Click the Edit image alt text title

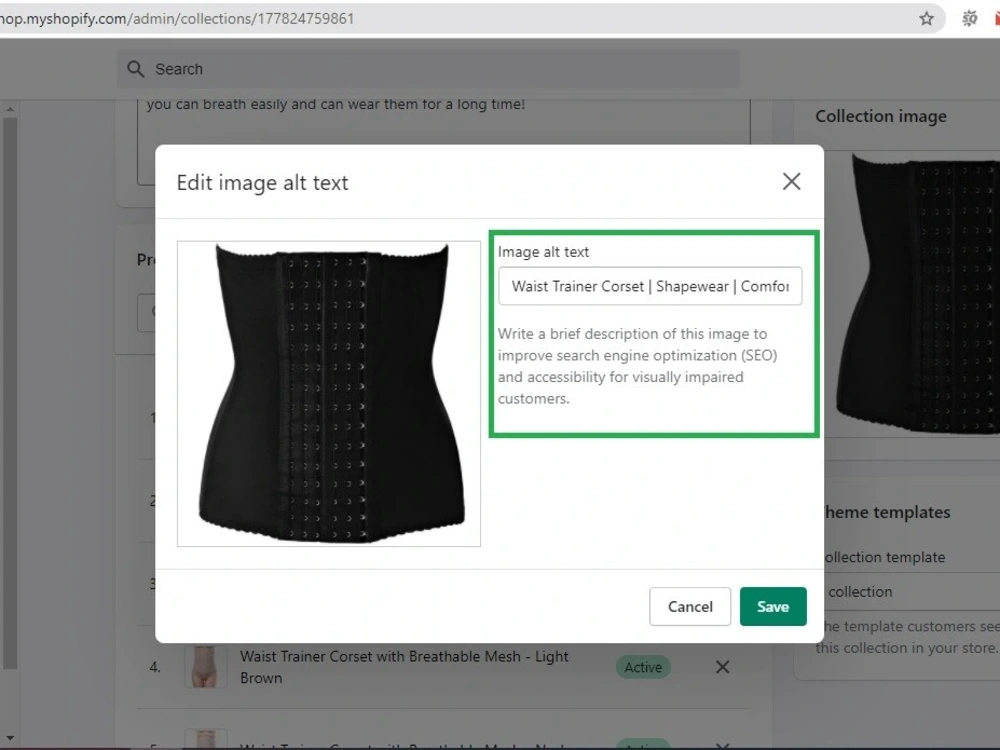click(262, 183)
